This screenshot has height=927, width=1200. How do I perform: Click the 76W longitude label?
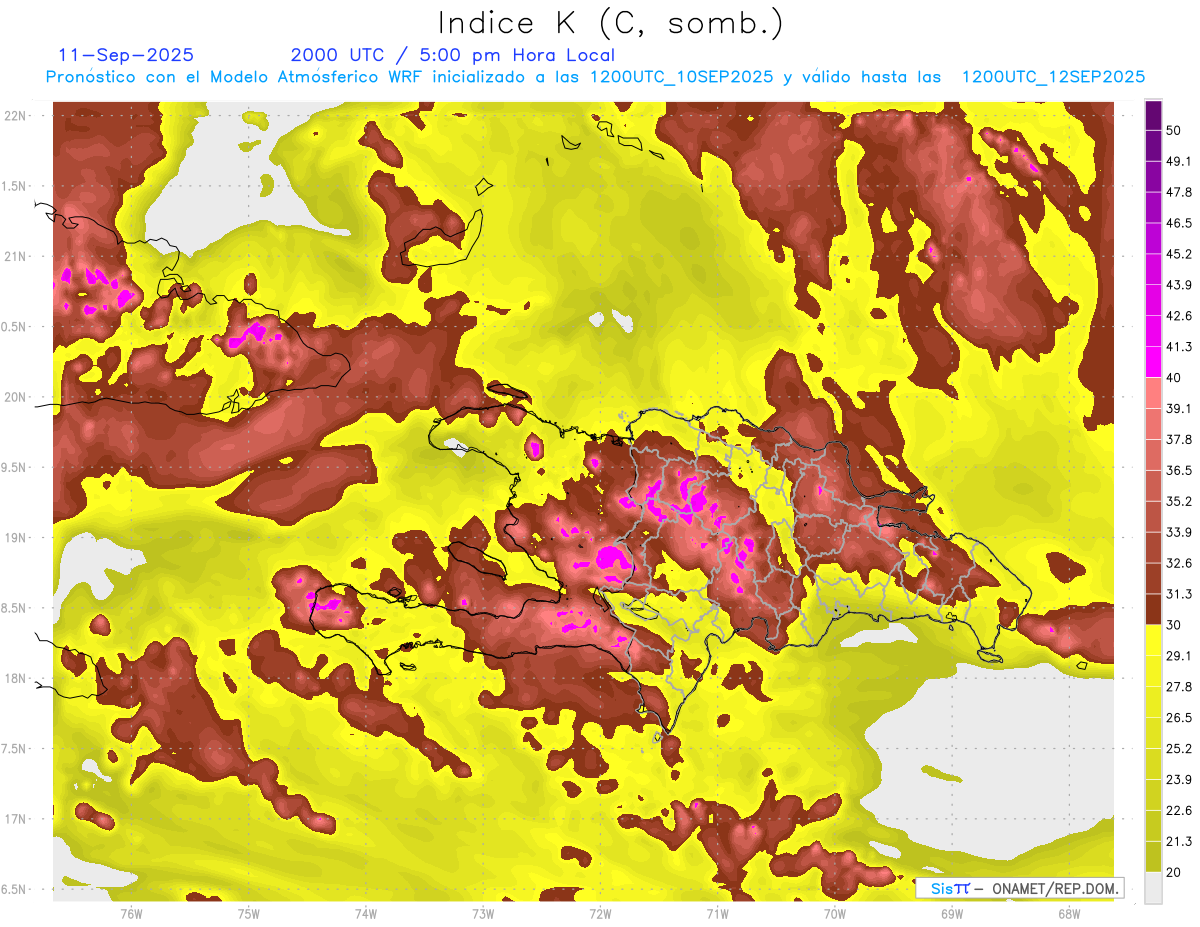[x=131, y=913]
